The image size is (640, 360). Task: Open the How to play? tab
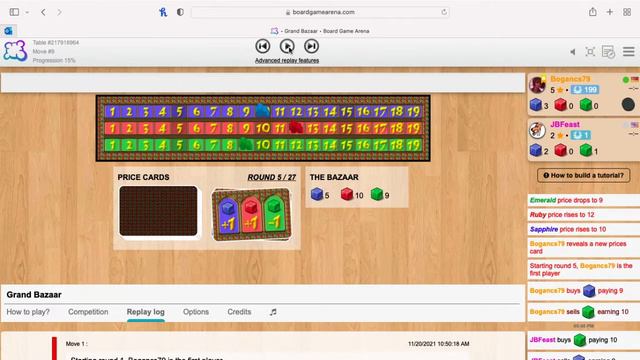(x=28, y=312)
